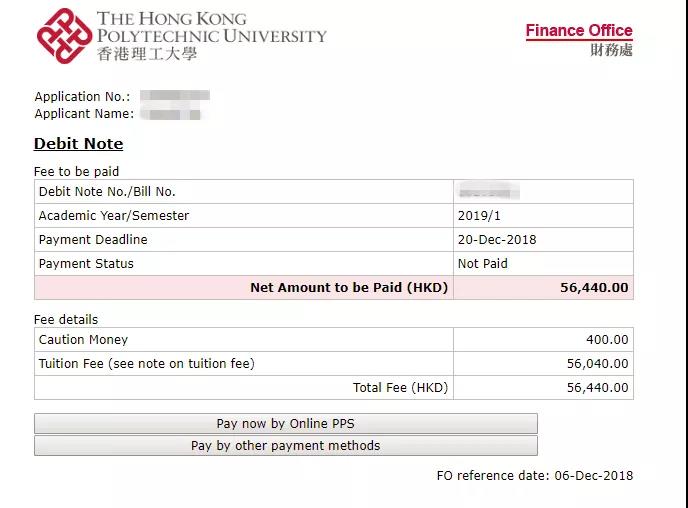Viewport: 688px width, 508px height.
Task: Click the Tuition Fee row label
Action: (147, 364)
